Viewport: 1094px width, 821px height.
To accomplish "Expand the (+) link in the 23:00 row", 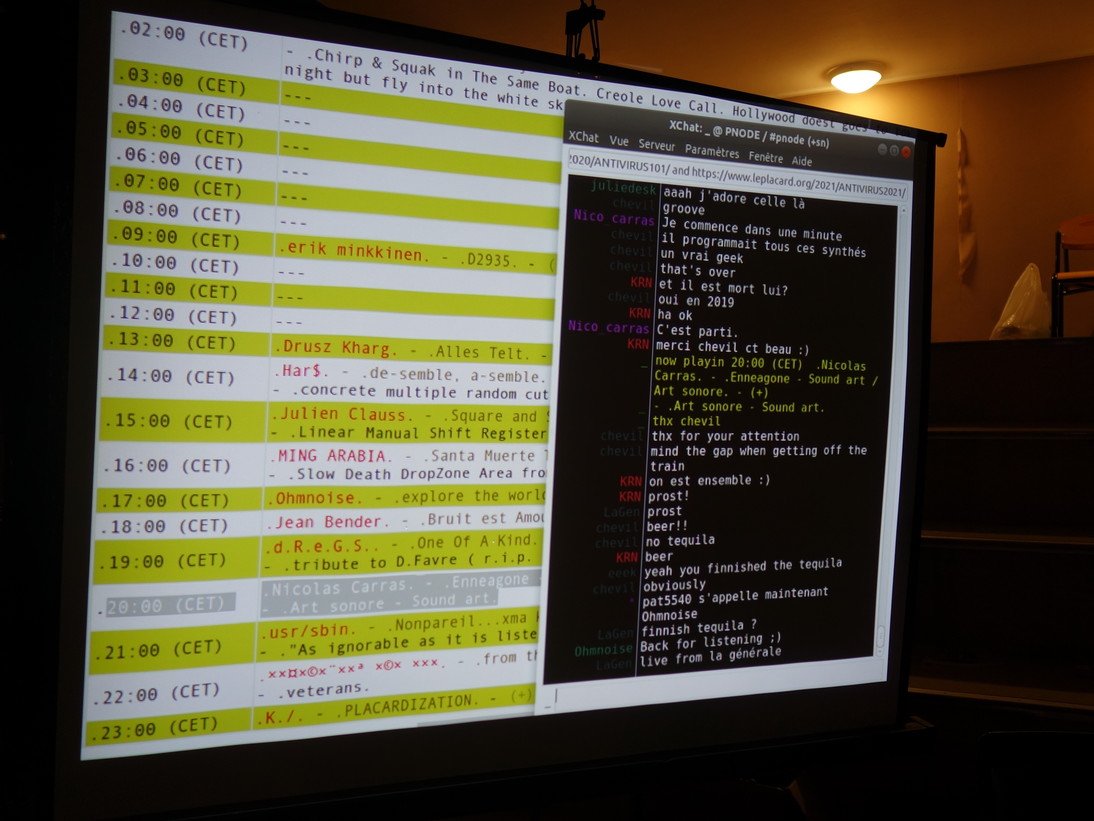I will point(521,696).
